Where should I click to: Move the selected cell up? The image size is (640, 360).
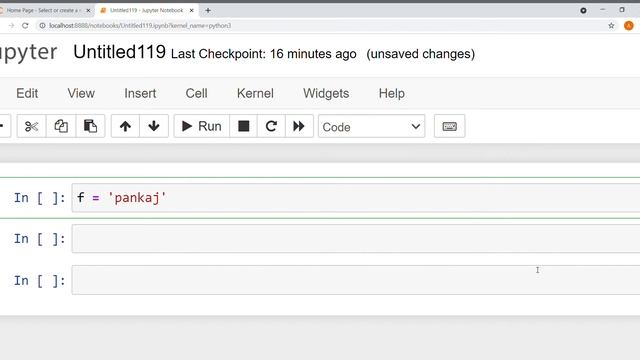tap(125, 126)
